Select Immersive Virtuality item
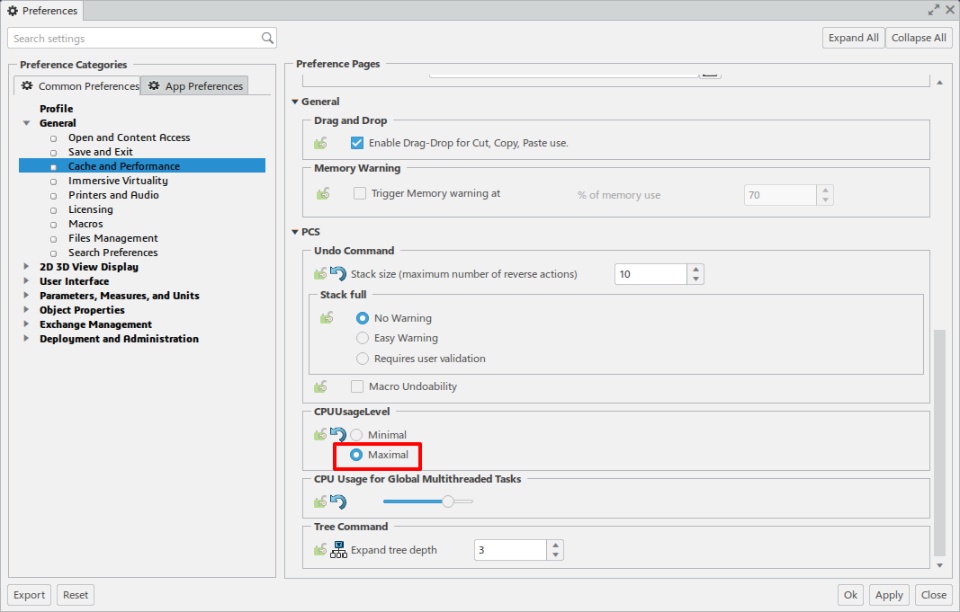Viewport: 960px width, 612px height. click(118, 181)
